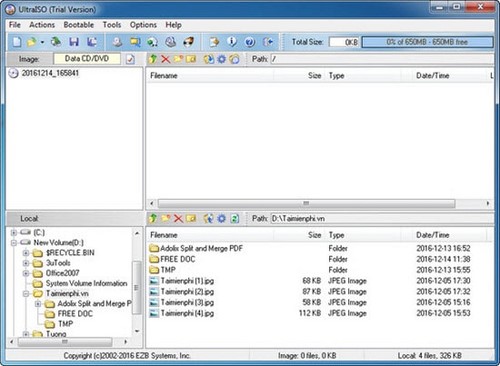Image resolution: width=500 pixels, height=366 pixels.
Task: Expand the Adolix Split and Merge tree node
Action: 38,304
